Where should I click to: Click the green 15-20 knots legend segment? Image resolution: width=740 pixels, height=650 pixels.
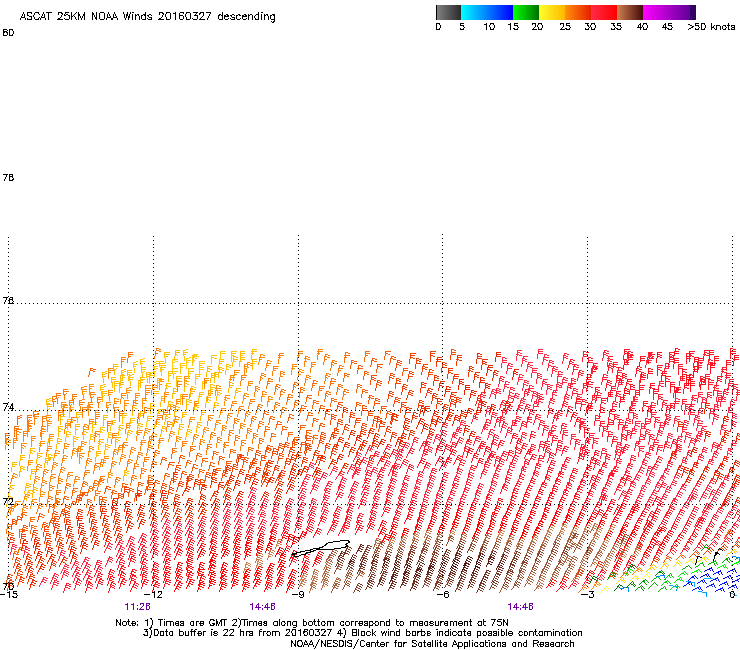point(526,12)
